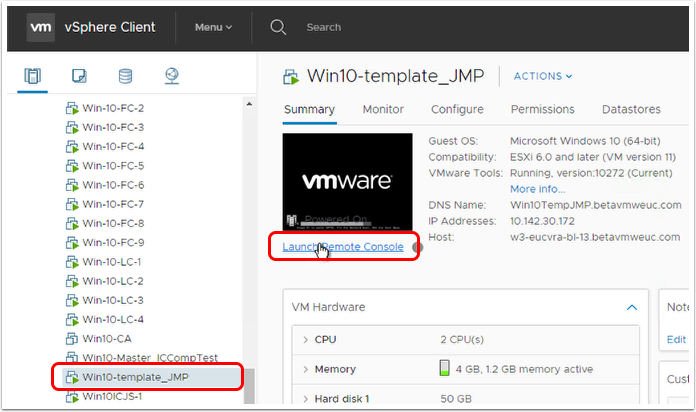Click the VM icon beside Win-10-FC-7
696x412 pixels.
click(x=72, y=204)
